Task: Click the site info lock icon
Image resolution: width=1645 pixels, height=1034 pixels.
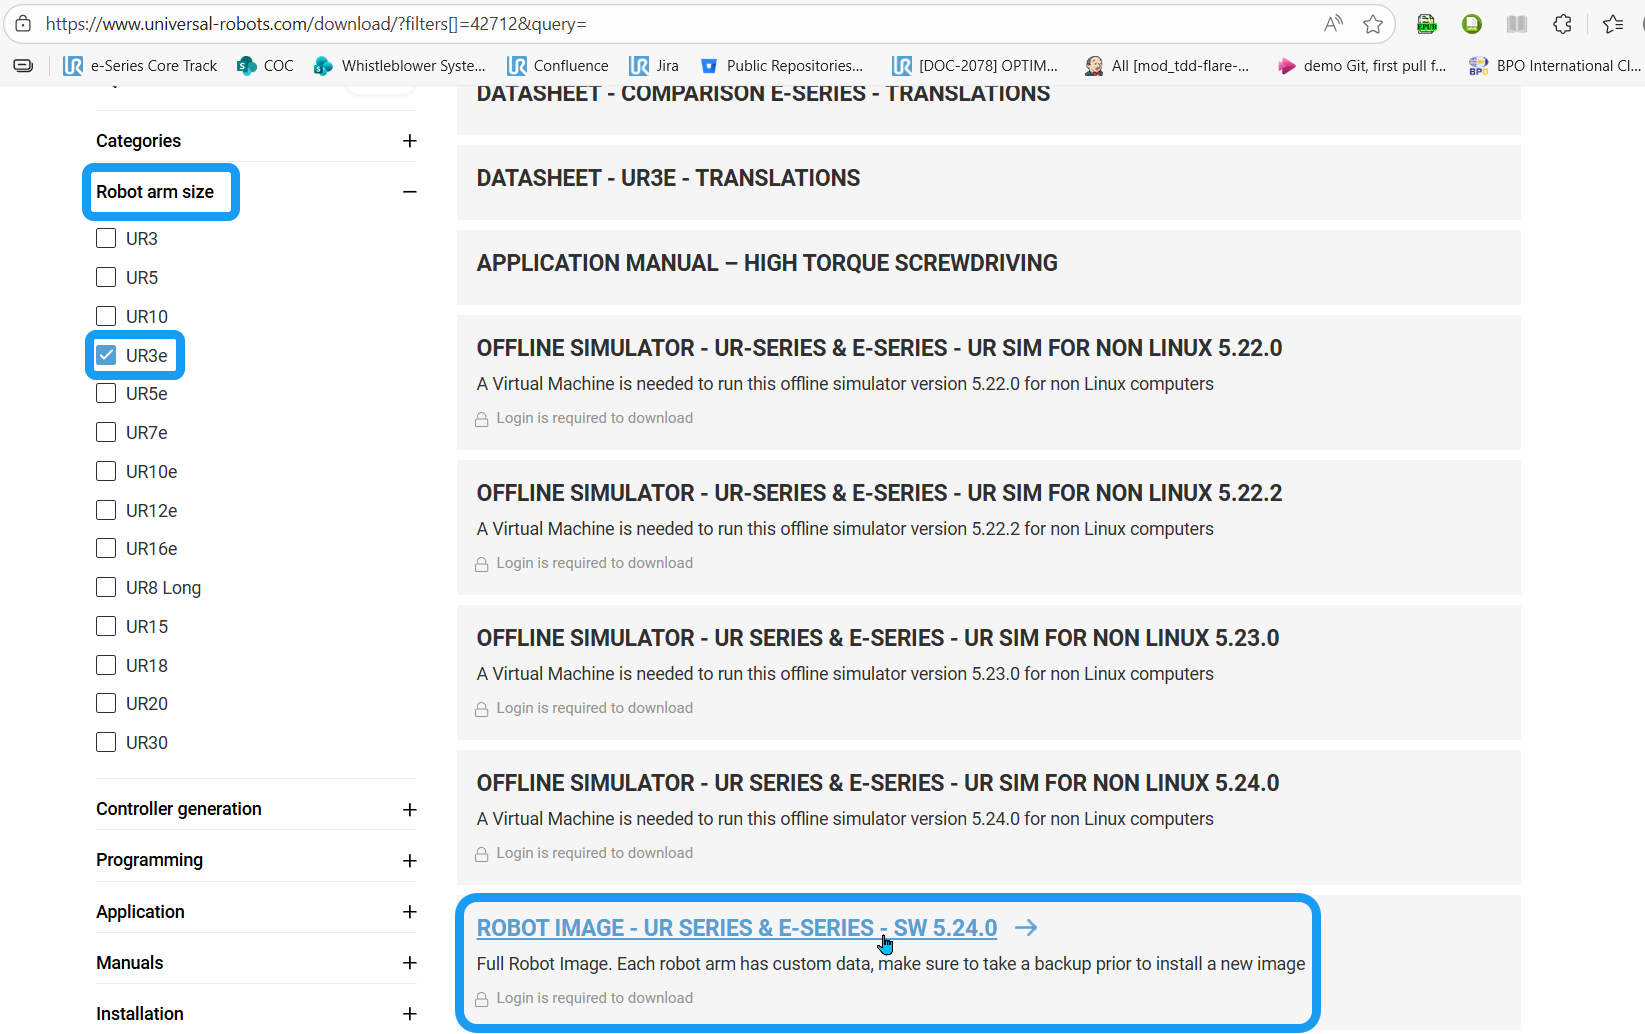Action: pos(23,24)
